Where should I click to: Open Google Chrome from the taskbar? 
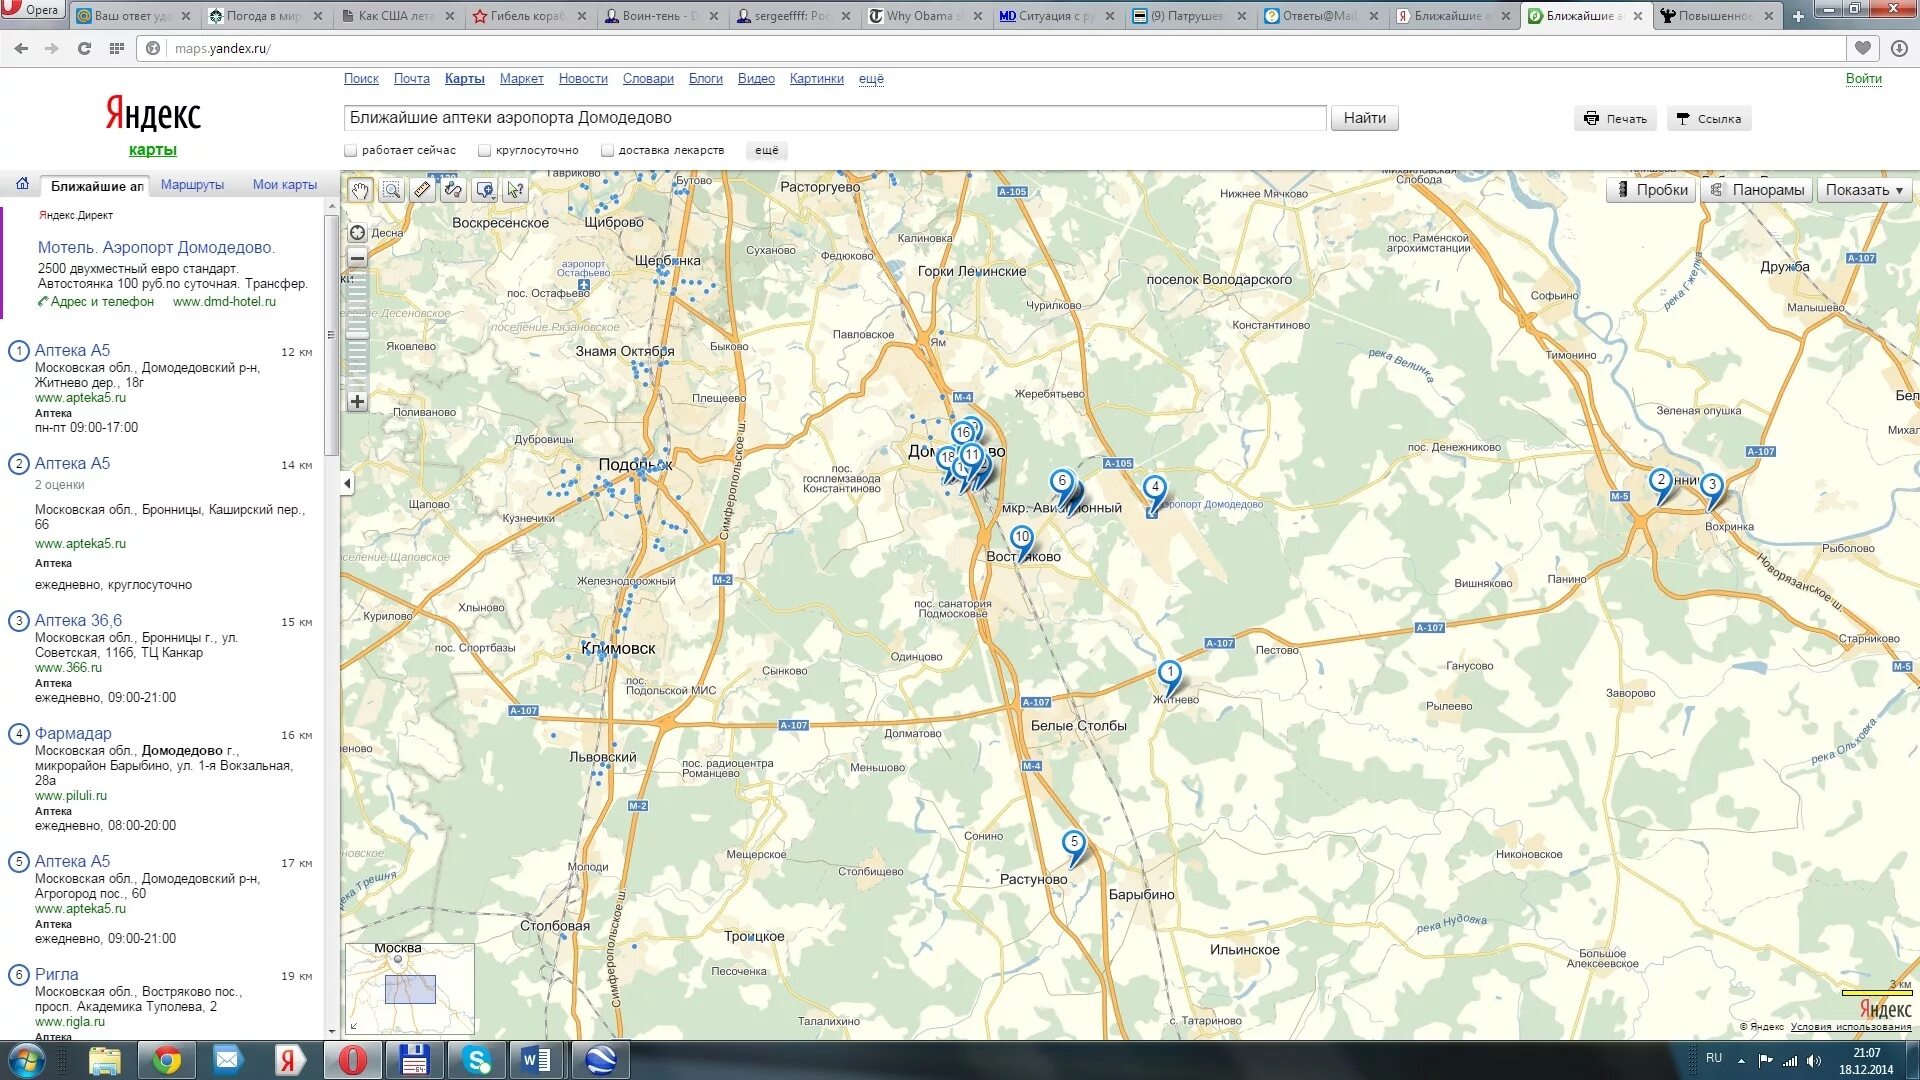coord(167,1060)
